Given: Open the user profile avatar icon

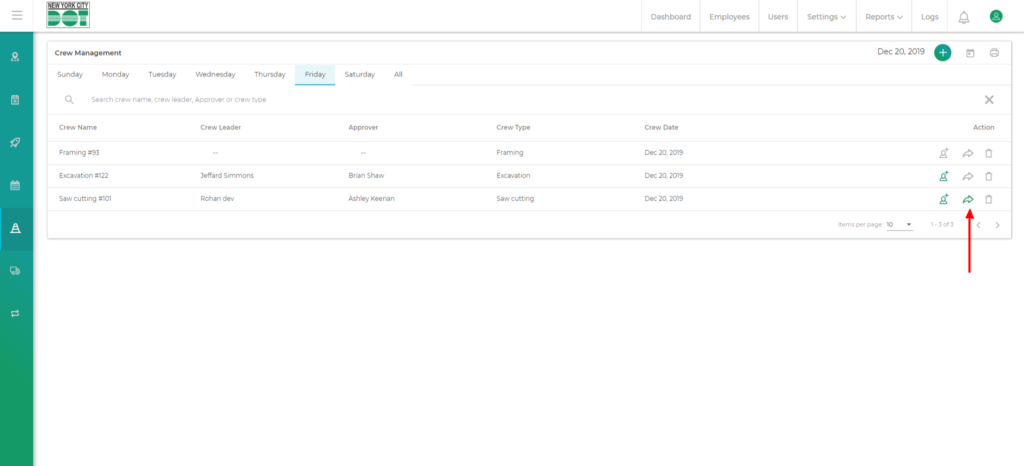Looking at the screenshot, I should tap(996, 16).
